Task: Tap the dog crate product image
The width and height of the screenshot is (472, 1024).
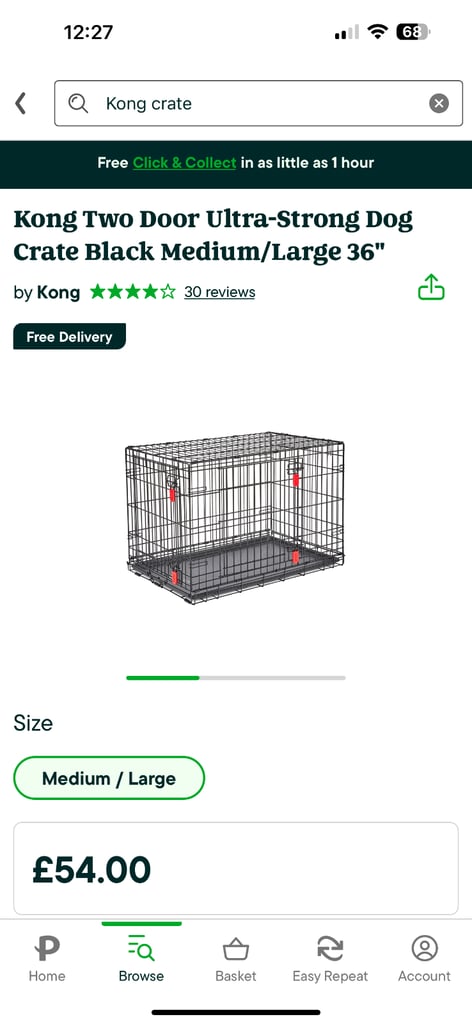Action: tap(235, 517)
